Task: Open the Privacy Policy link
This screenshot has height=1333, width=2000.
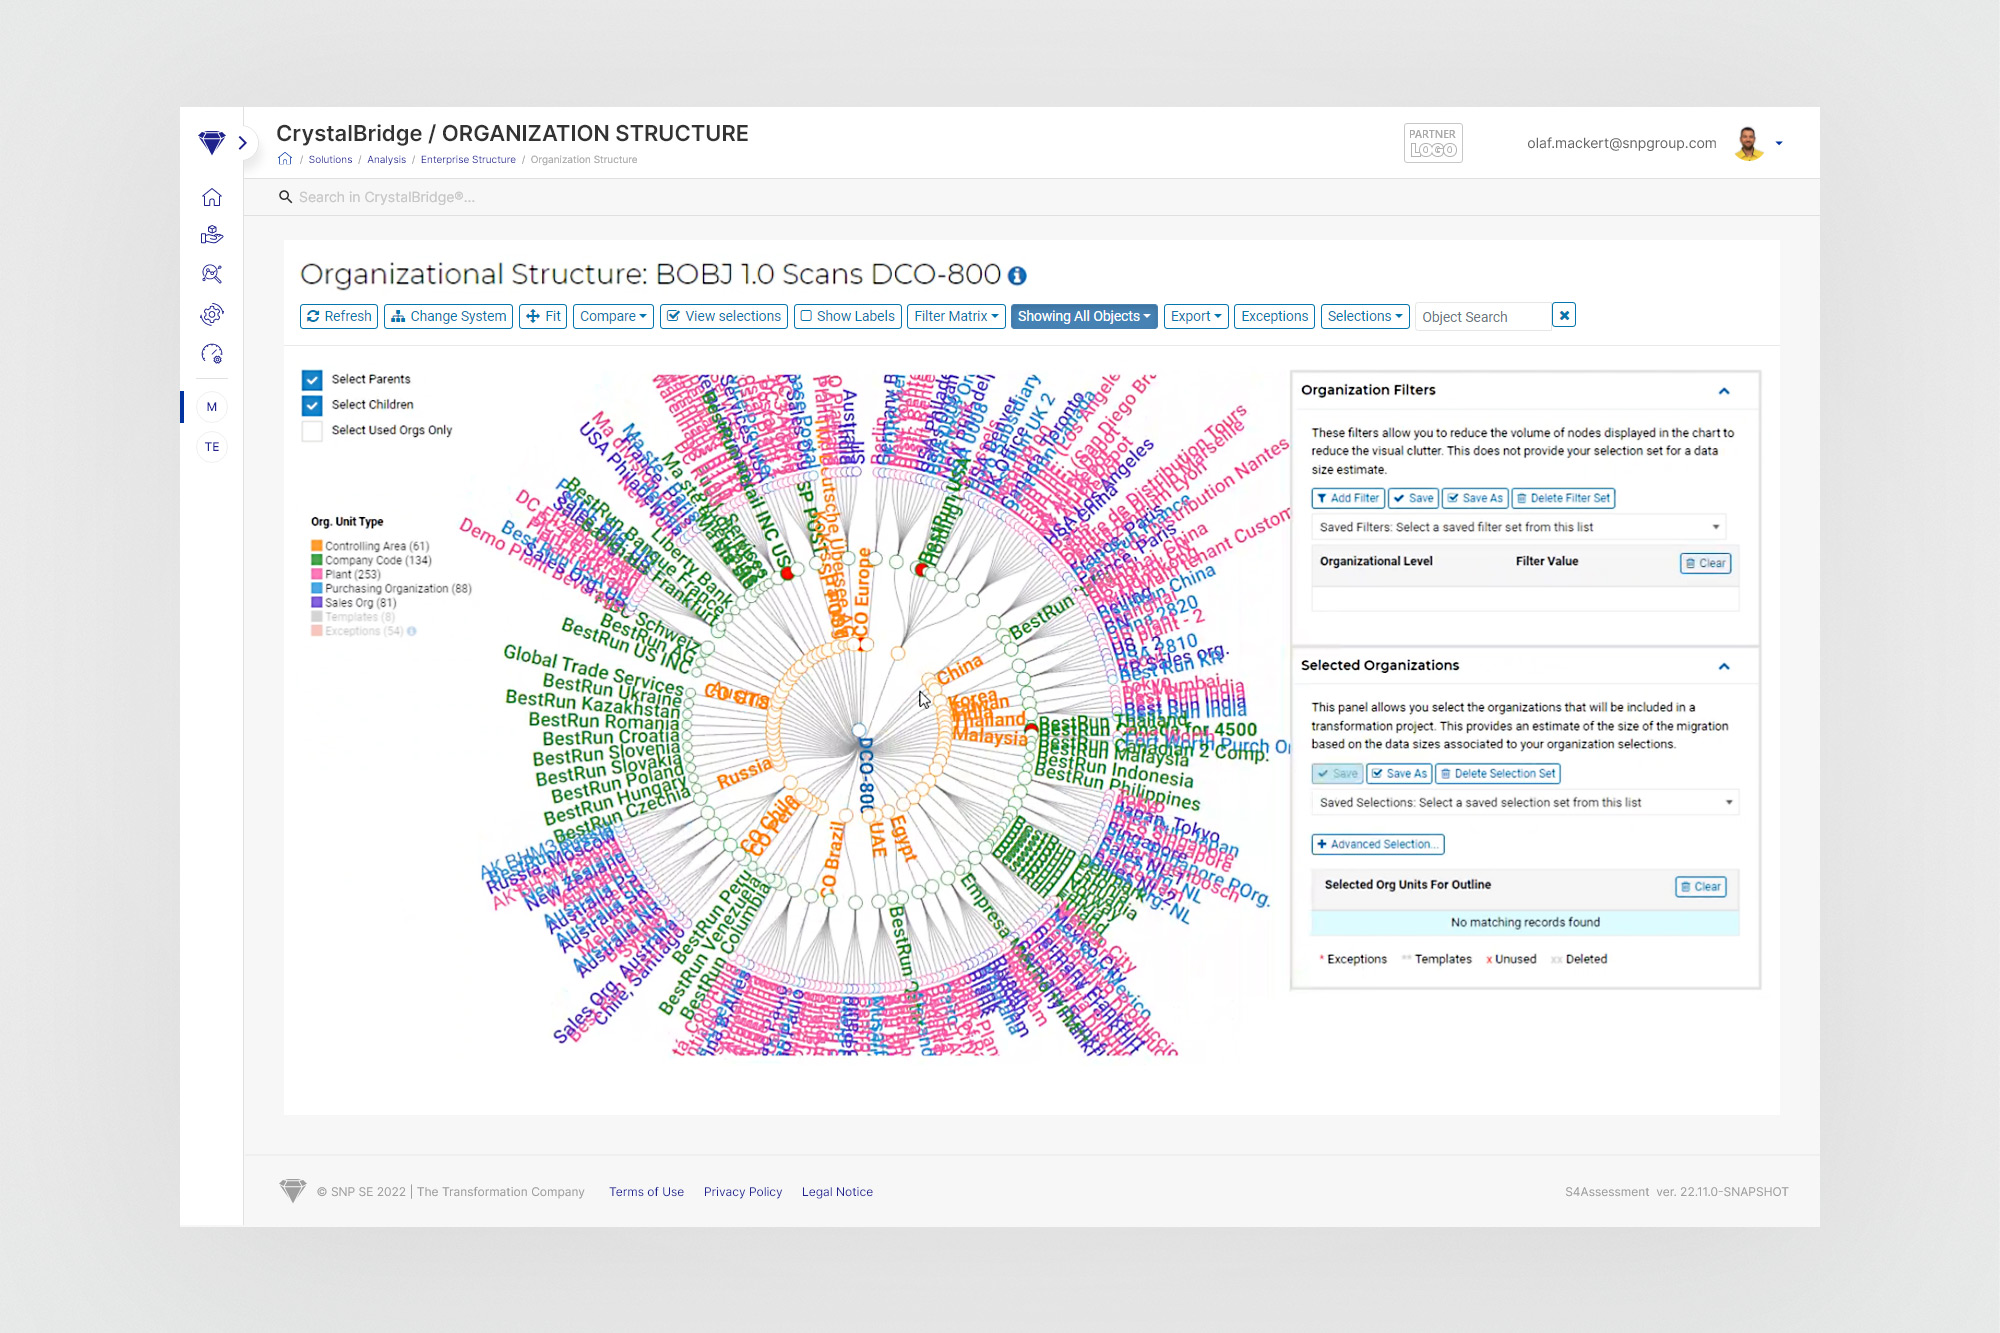Action: click(742, 1192)
